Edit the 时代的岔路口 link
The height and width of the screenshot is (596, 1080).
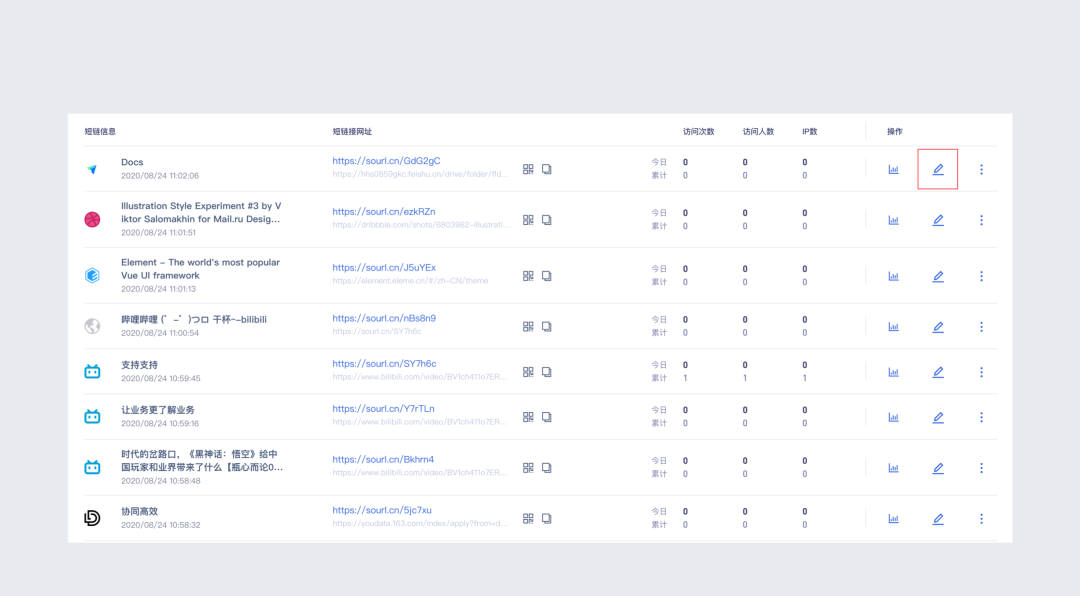pyautogui.click(x=938, y=468)
